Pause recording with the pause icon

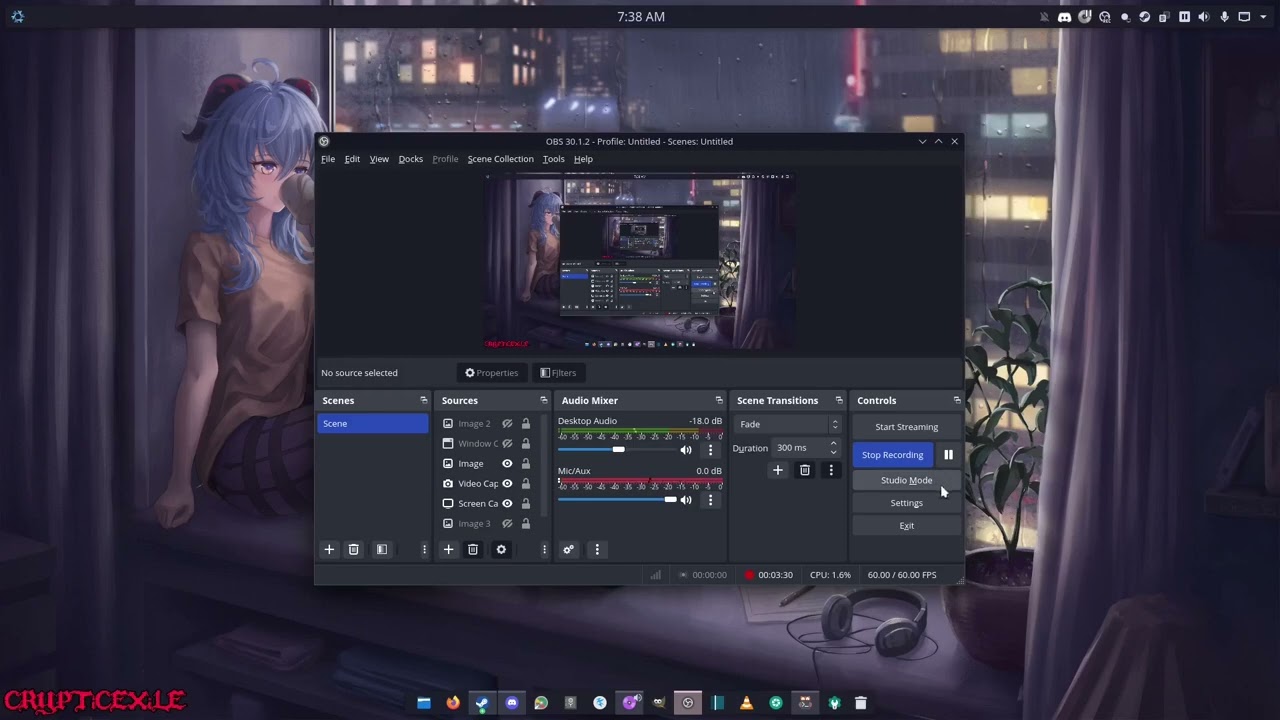pyautogui.click(x=948, y=455)
